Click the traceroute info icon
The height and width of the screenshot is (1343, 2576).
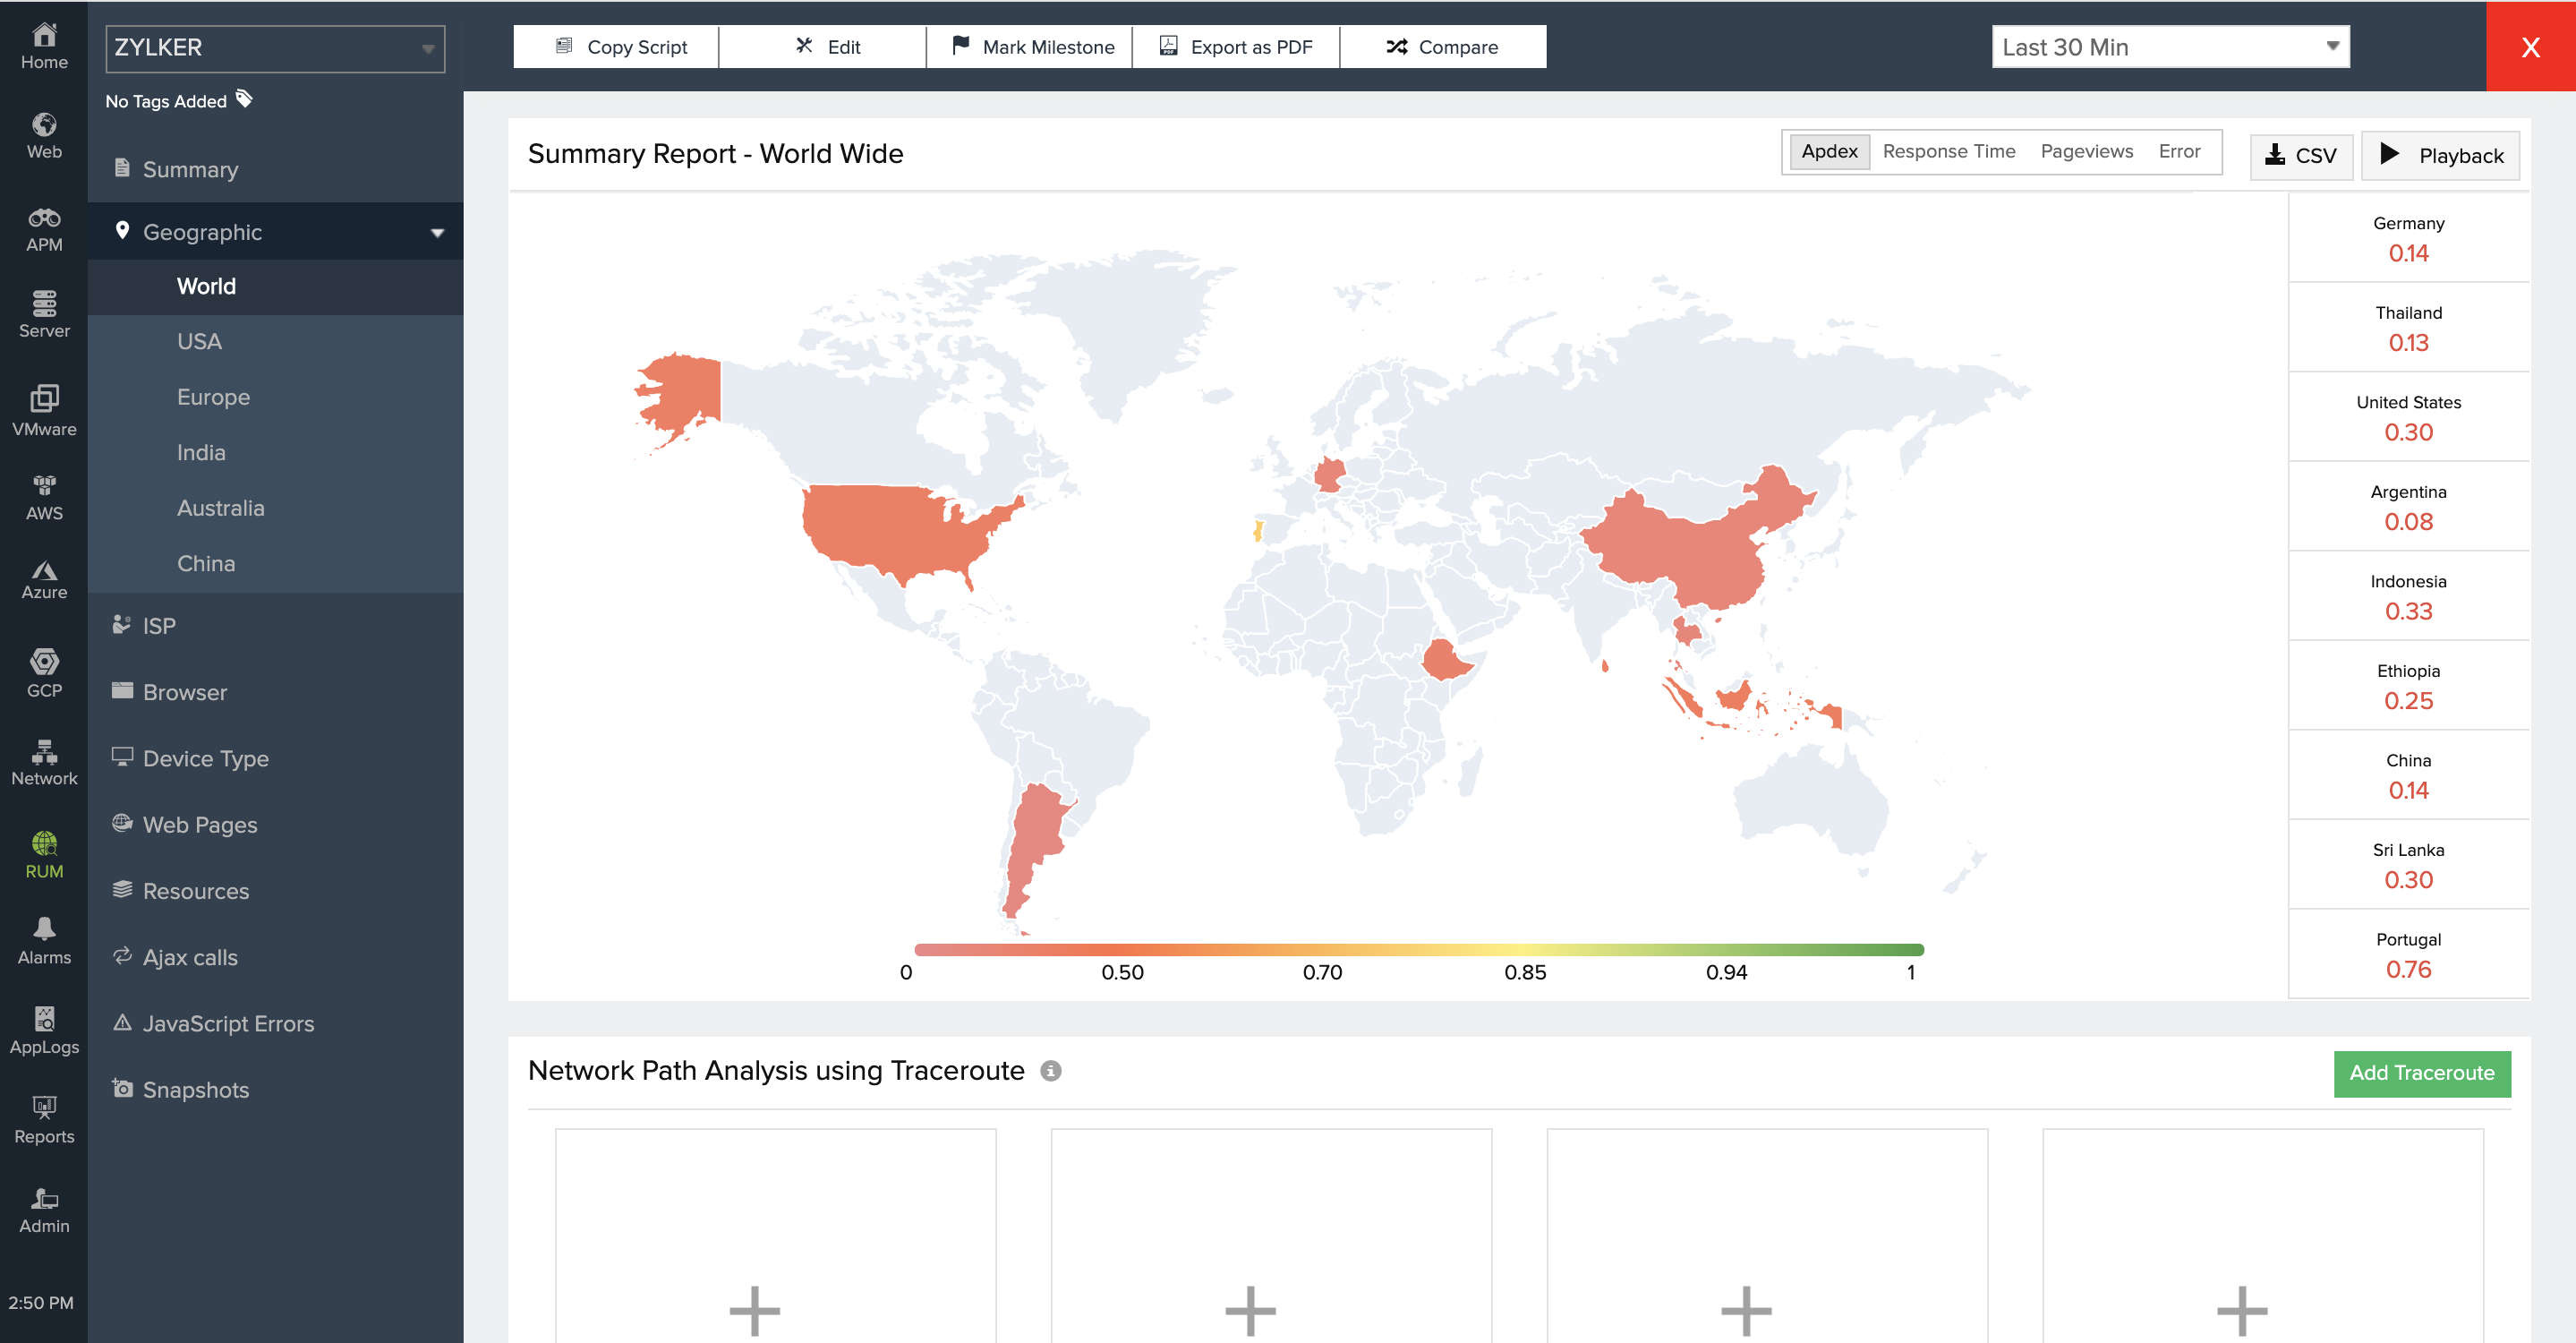tap(1050, 1071)
